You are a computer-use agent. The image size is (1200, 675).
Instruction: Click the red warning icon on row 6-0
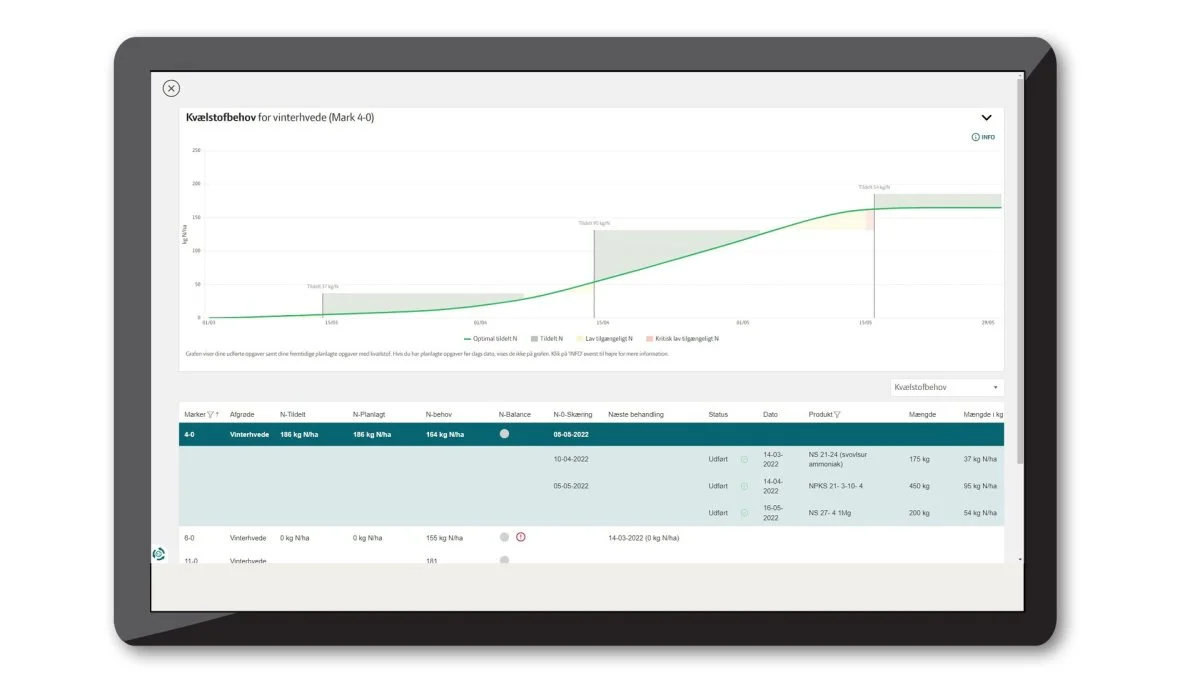(x=521, y=537)
